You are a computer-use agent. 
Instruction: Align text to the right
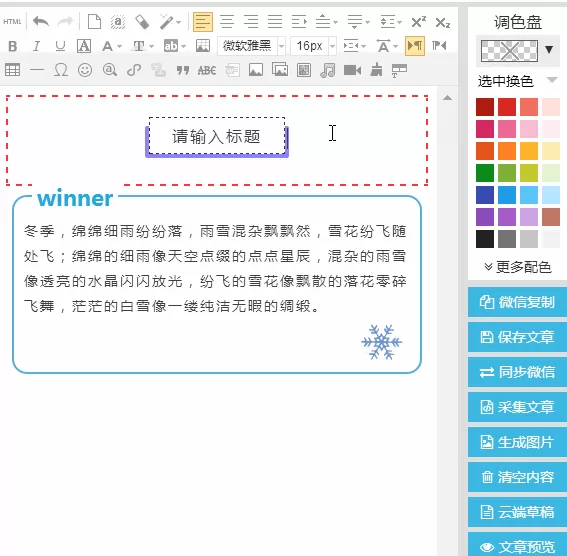251,22
